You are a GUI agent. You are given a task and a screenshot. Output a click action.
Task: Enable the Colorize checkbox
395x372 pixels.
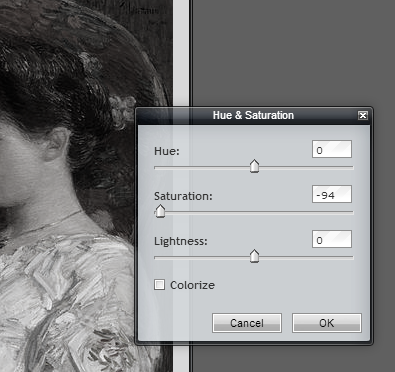click(159, 285)
